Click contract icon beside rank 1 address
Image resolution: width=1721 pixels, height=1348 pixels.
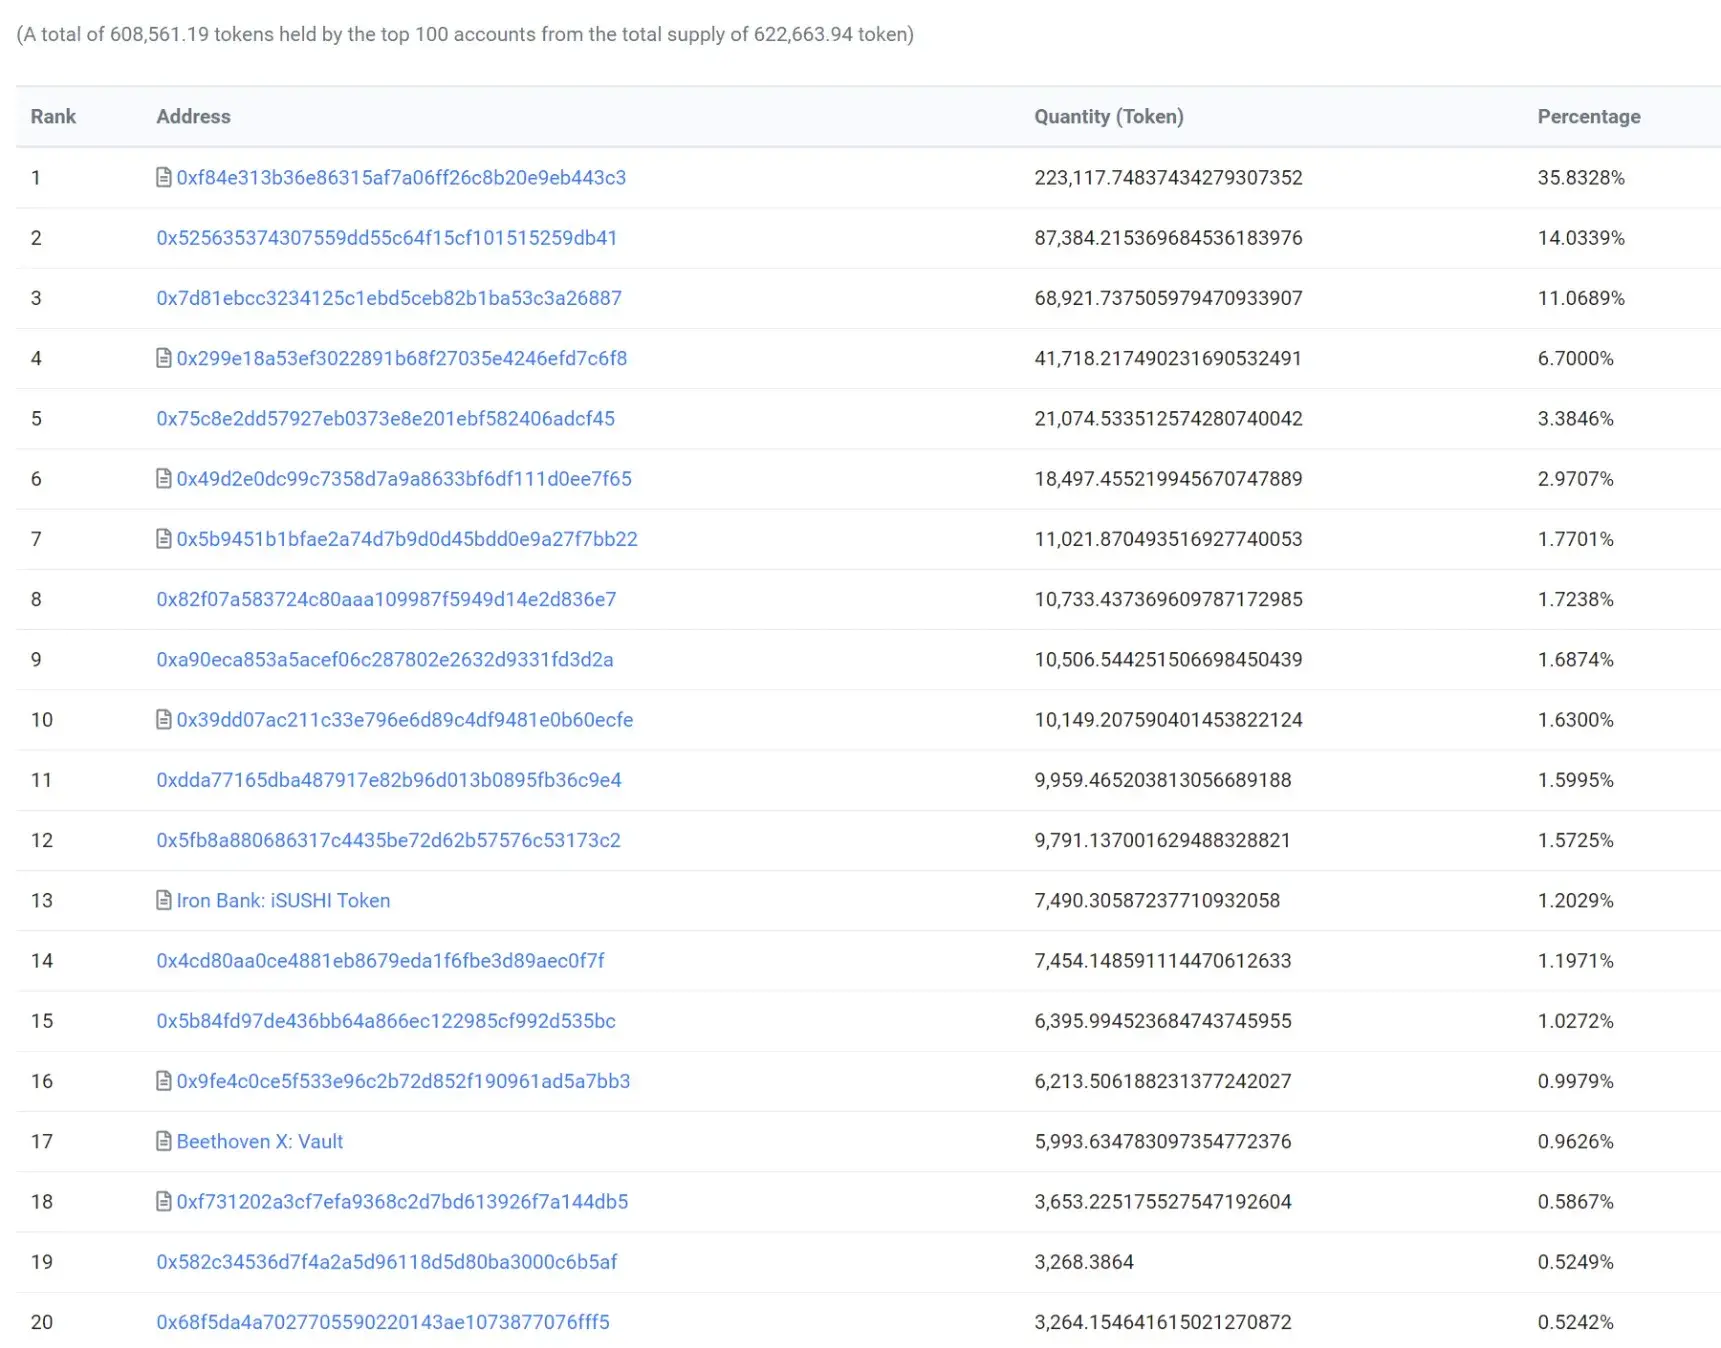coord(164,178)
